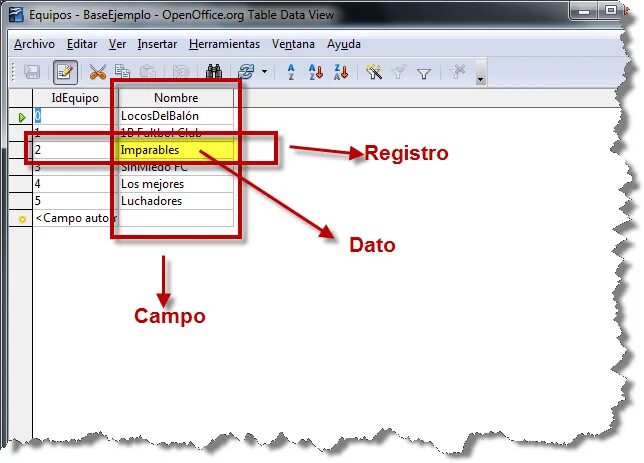Click the IdEquipo cell with value 0
The width and height of the screenshot is (644, 463).
pyautogui.click(x=75, y=116)
